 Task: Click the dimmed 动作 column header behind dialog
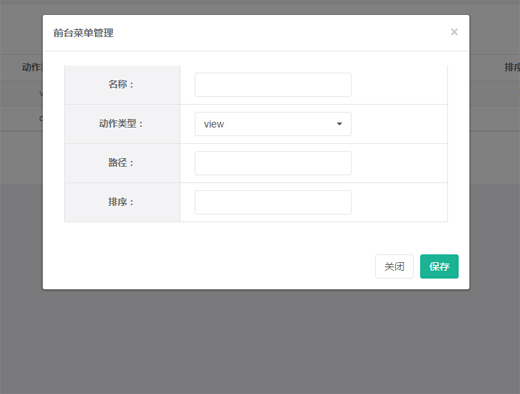tap(32, 67)
